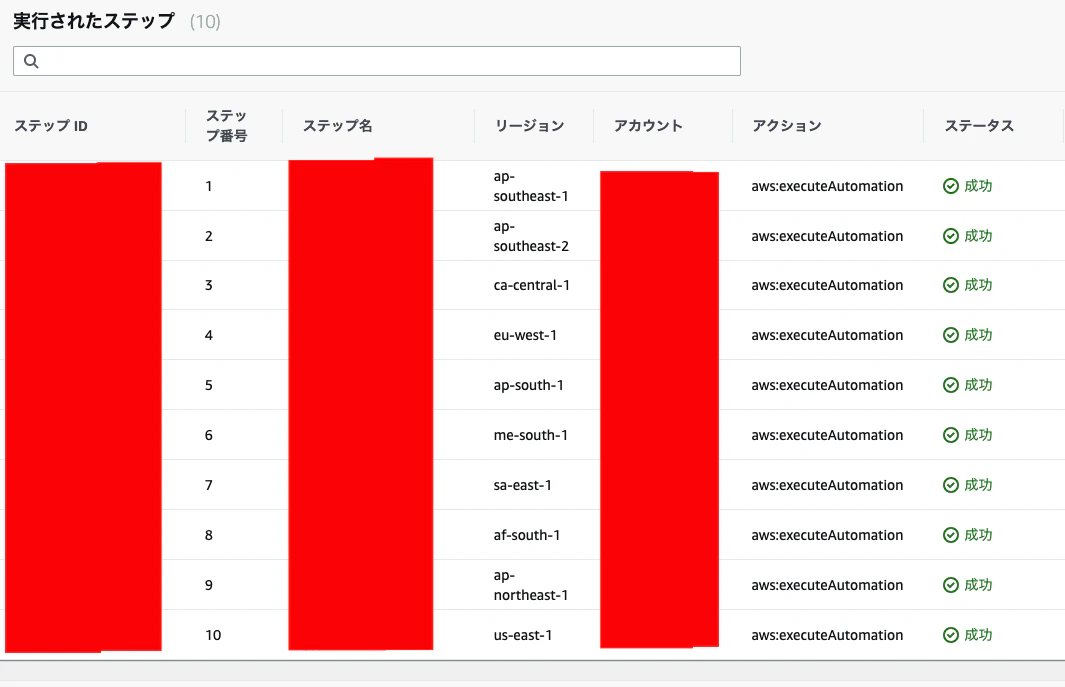Image resolution: width=1065 pixels, height=687 pixels.
Task: Click success check icon for step 3
Action: pos(951,285)
